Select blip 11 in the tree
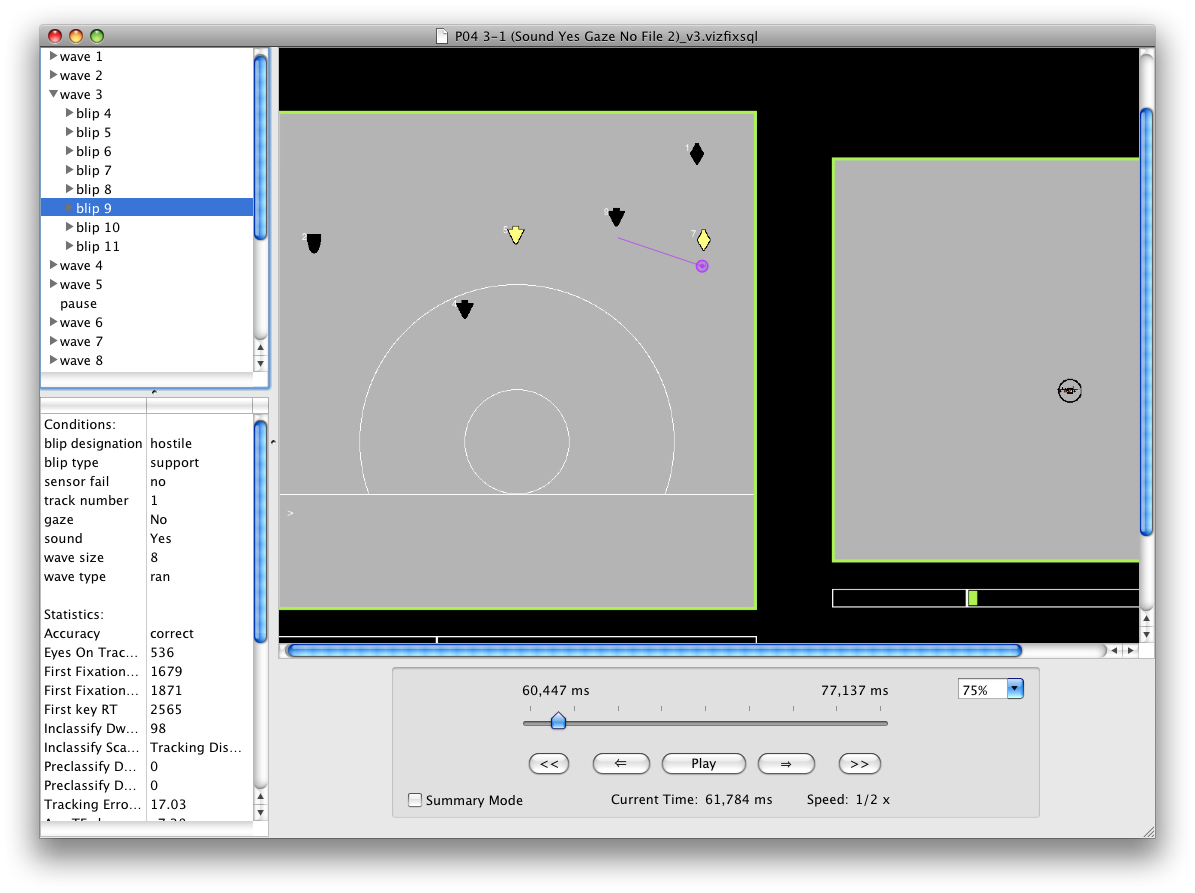This screenshot has height=893, width=1195. (98, 246)
